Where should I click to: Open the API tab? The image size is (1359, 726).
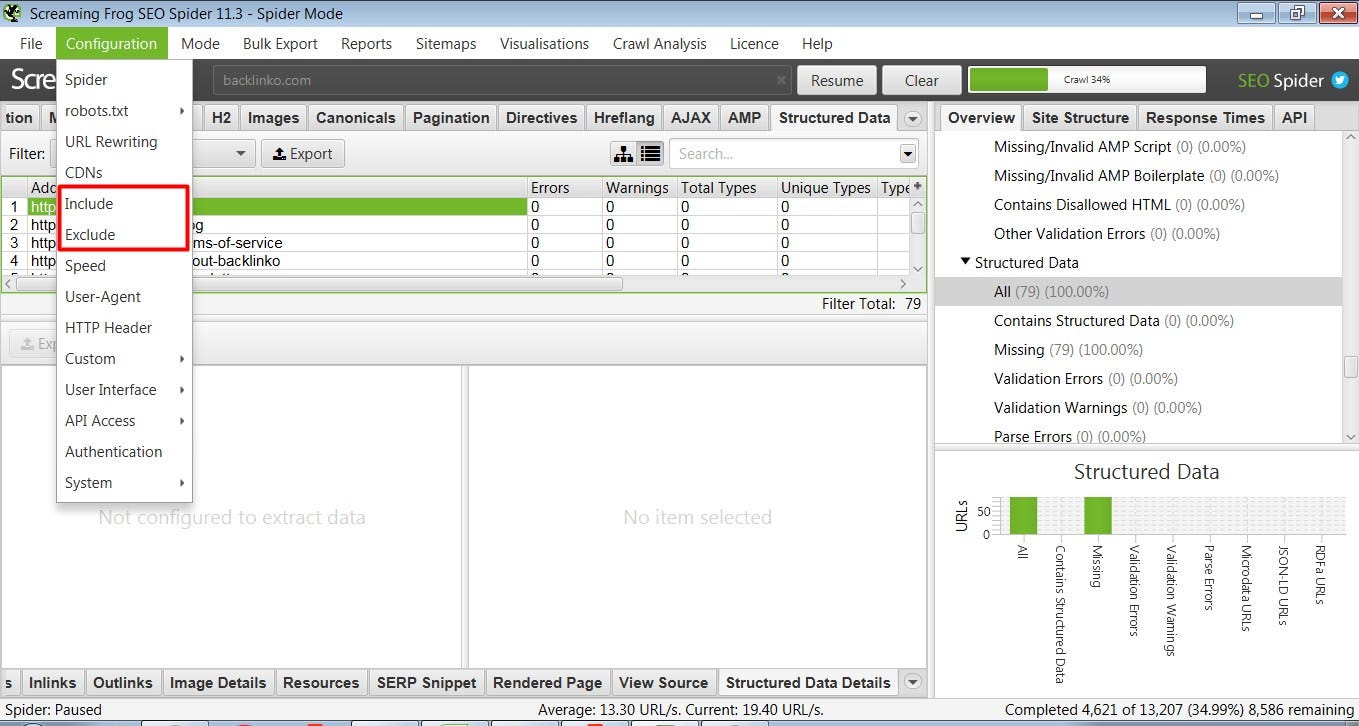(1294, 118)
